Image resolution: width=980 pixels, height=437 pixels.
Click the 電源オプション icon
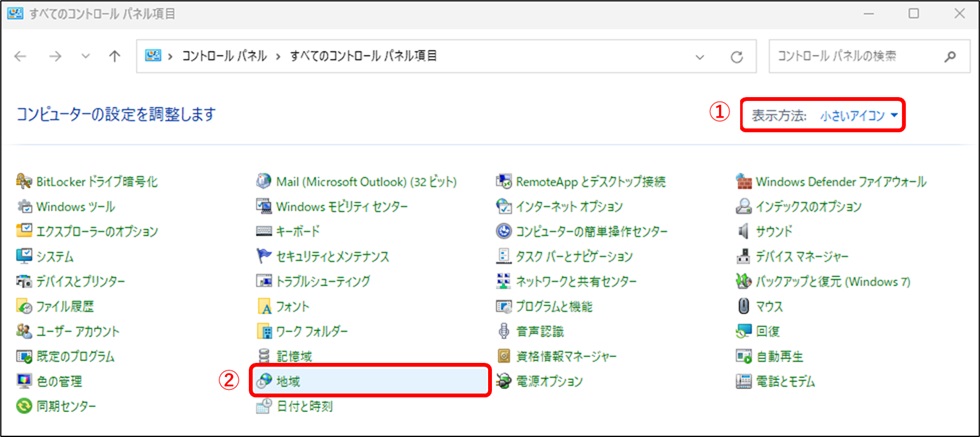click(x=505, y=381)
